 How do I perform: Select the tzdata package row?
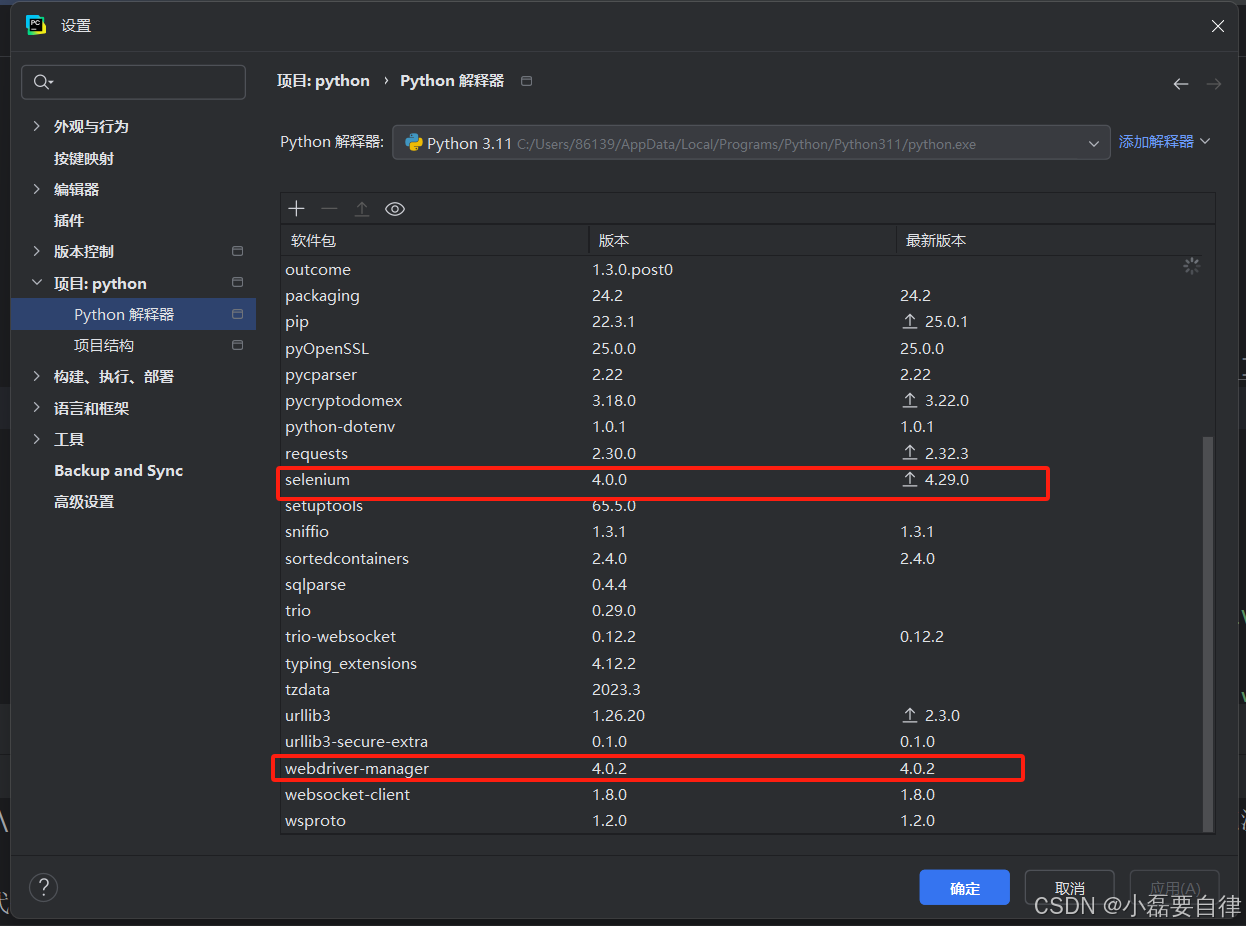[x=741, y=689]
